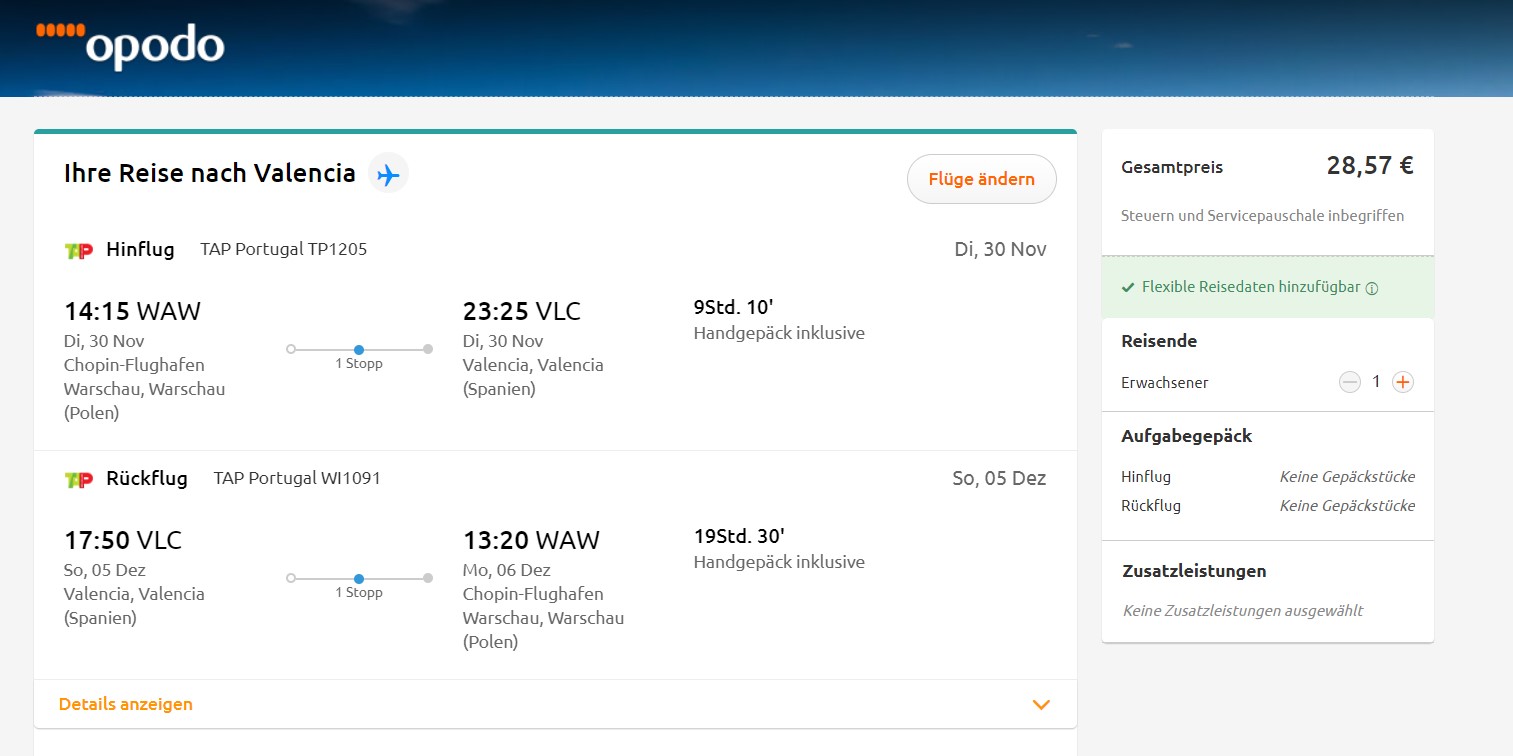
Task: Click the Zusatzleistungen heading
Action: [x=1195, y=571]
